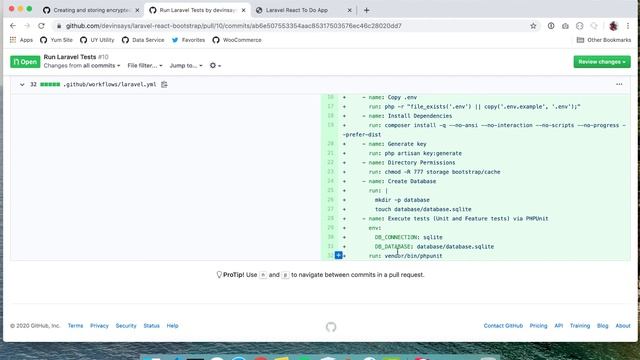Click diff line 'run: php artisan key:generate'
640x360 pixels.
pyautogui.click(x=415, y=153)
